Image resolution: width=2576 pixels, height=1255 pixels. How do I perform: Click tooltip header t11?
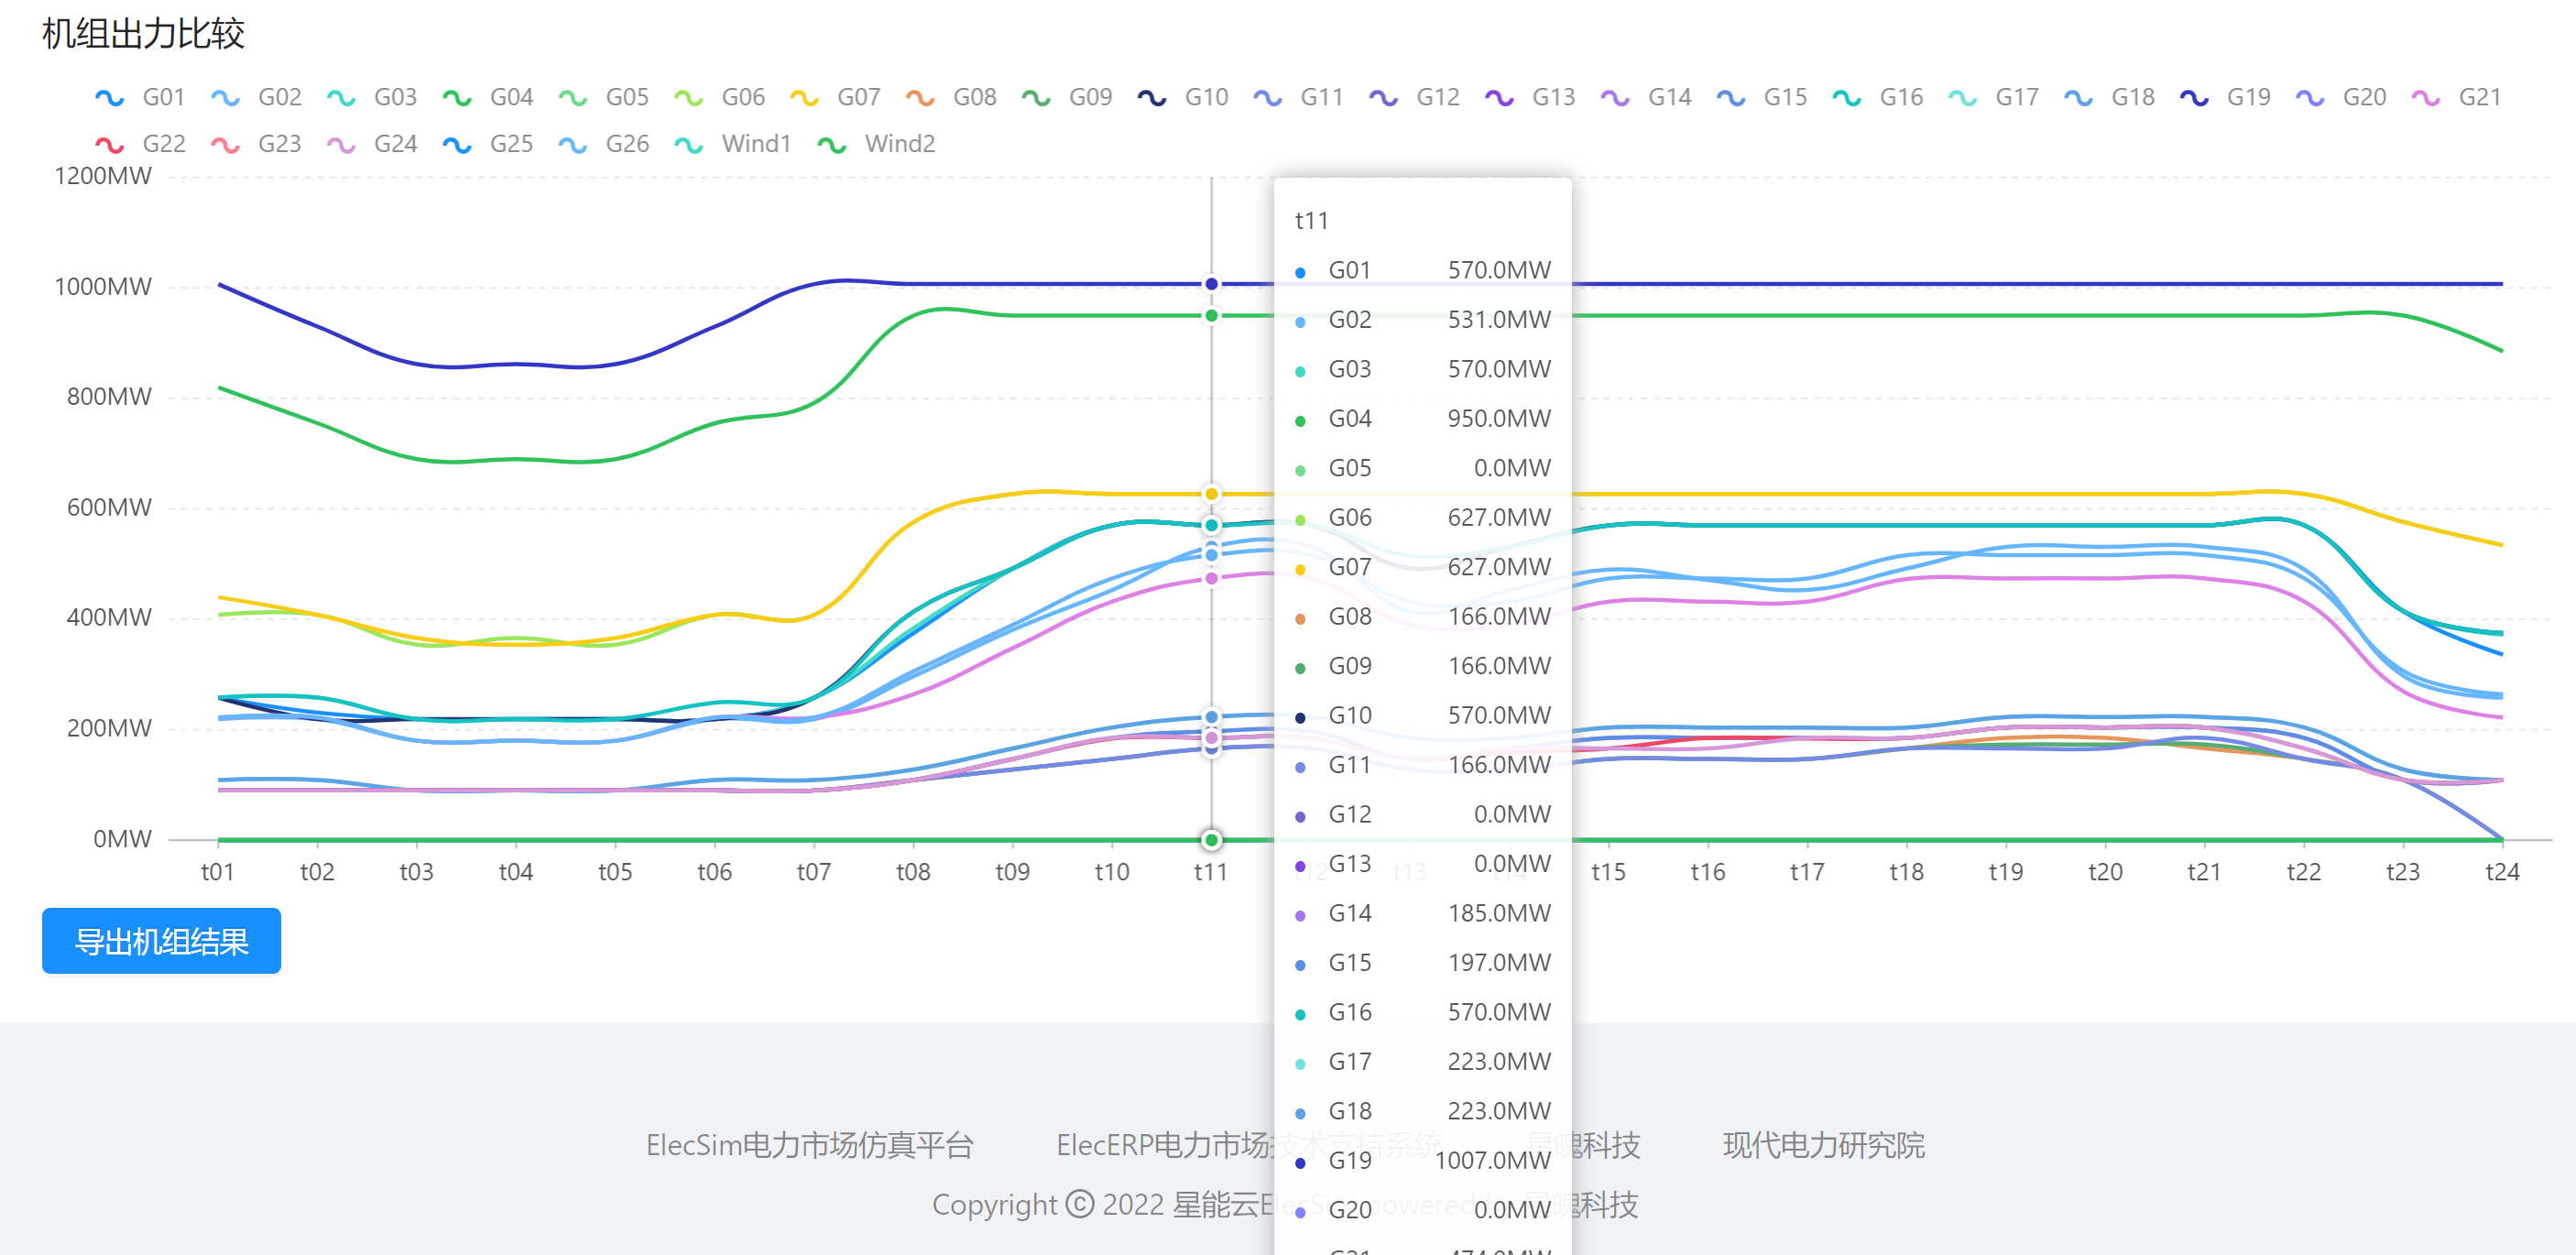coord(1311,221)
